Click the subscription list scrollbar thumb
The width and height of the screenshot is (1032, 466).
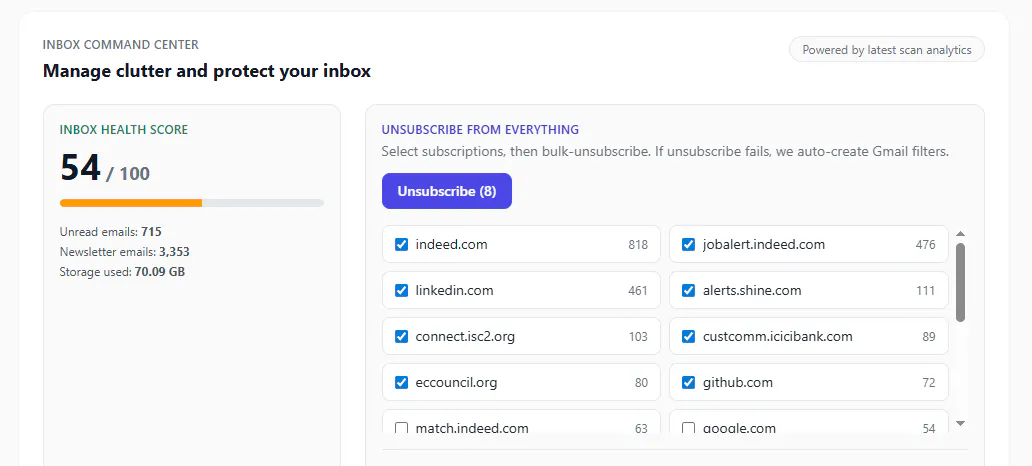click(960, 282)
